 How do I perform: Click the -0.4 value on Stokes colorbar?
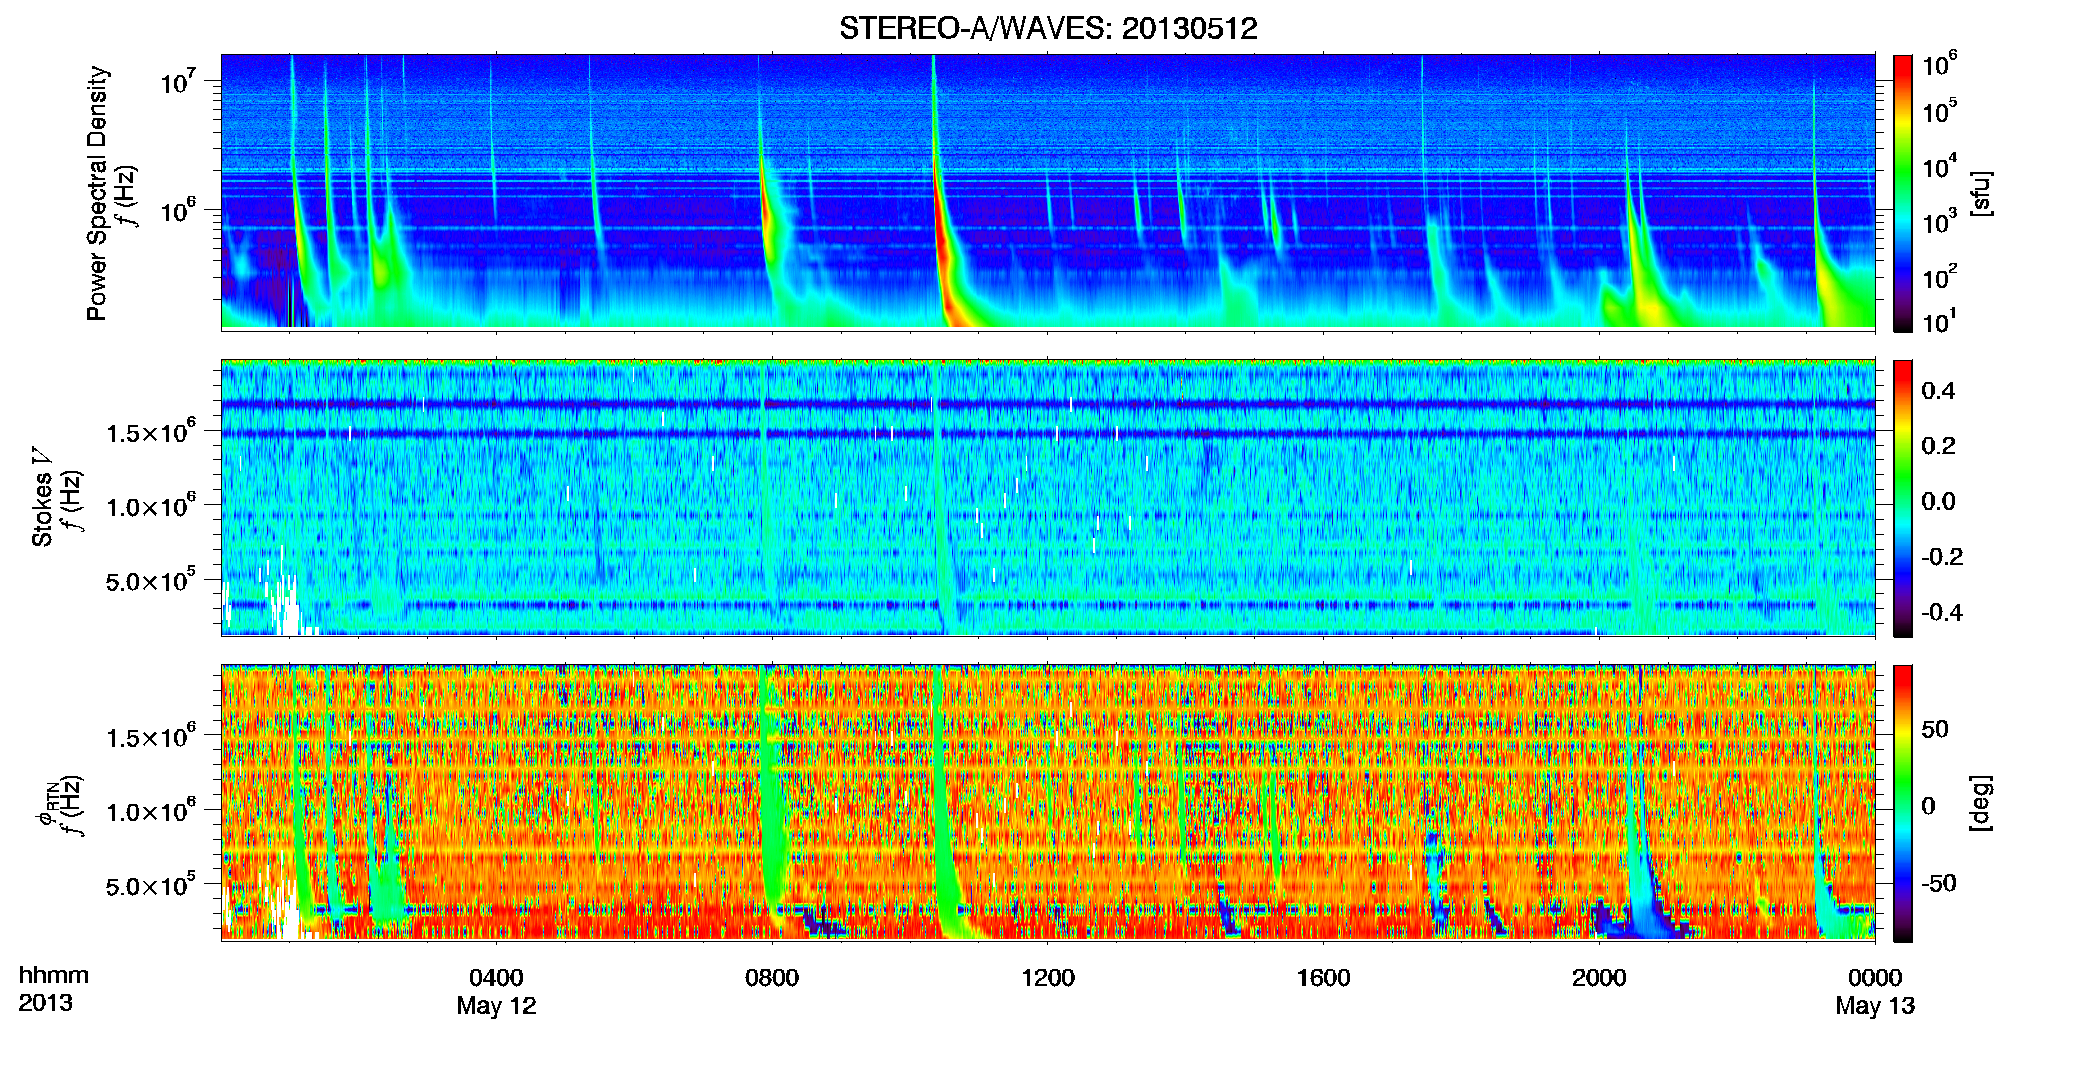tap(1941, 612)
